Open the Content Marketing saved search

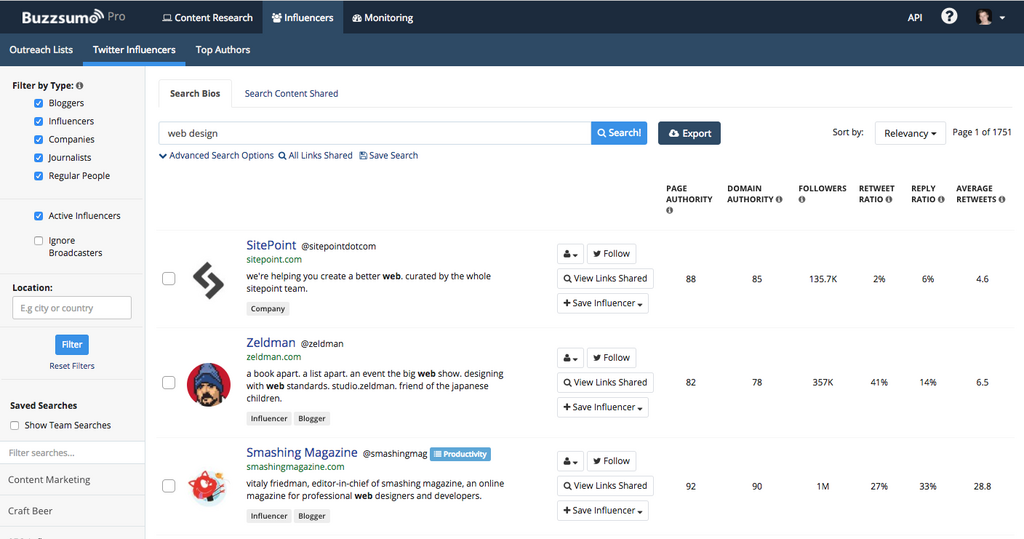point(49,480)
